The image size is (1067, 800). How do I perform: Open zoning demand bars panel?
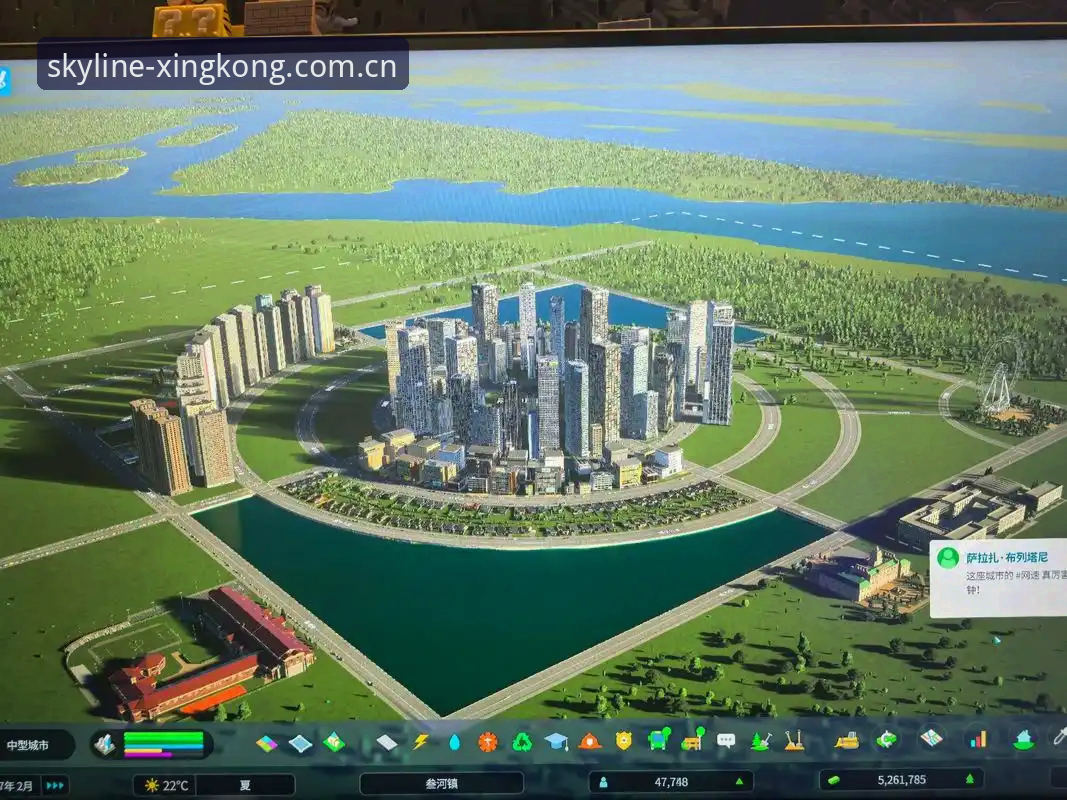click(x=163, y=744)
